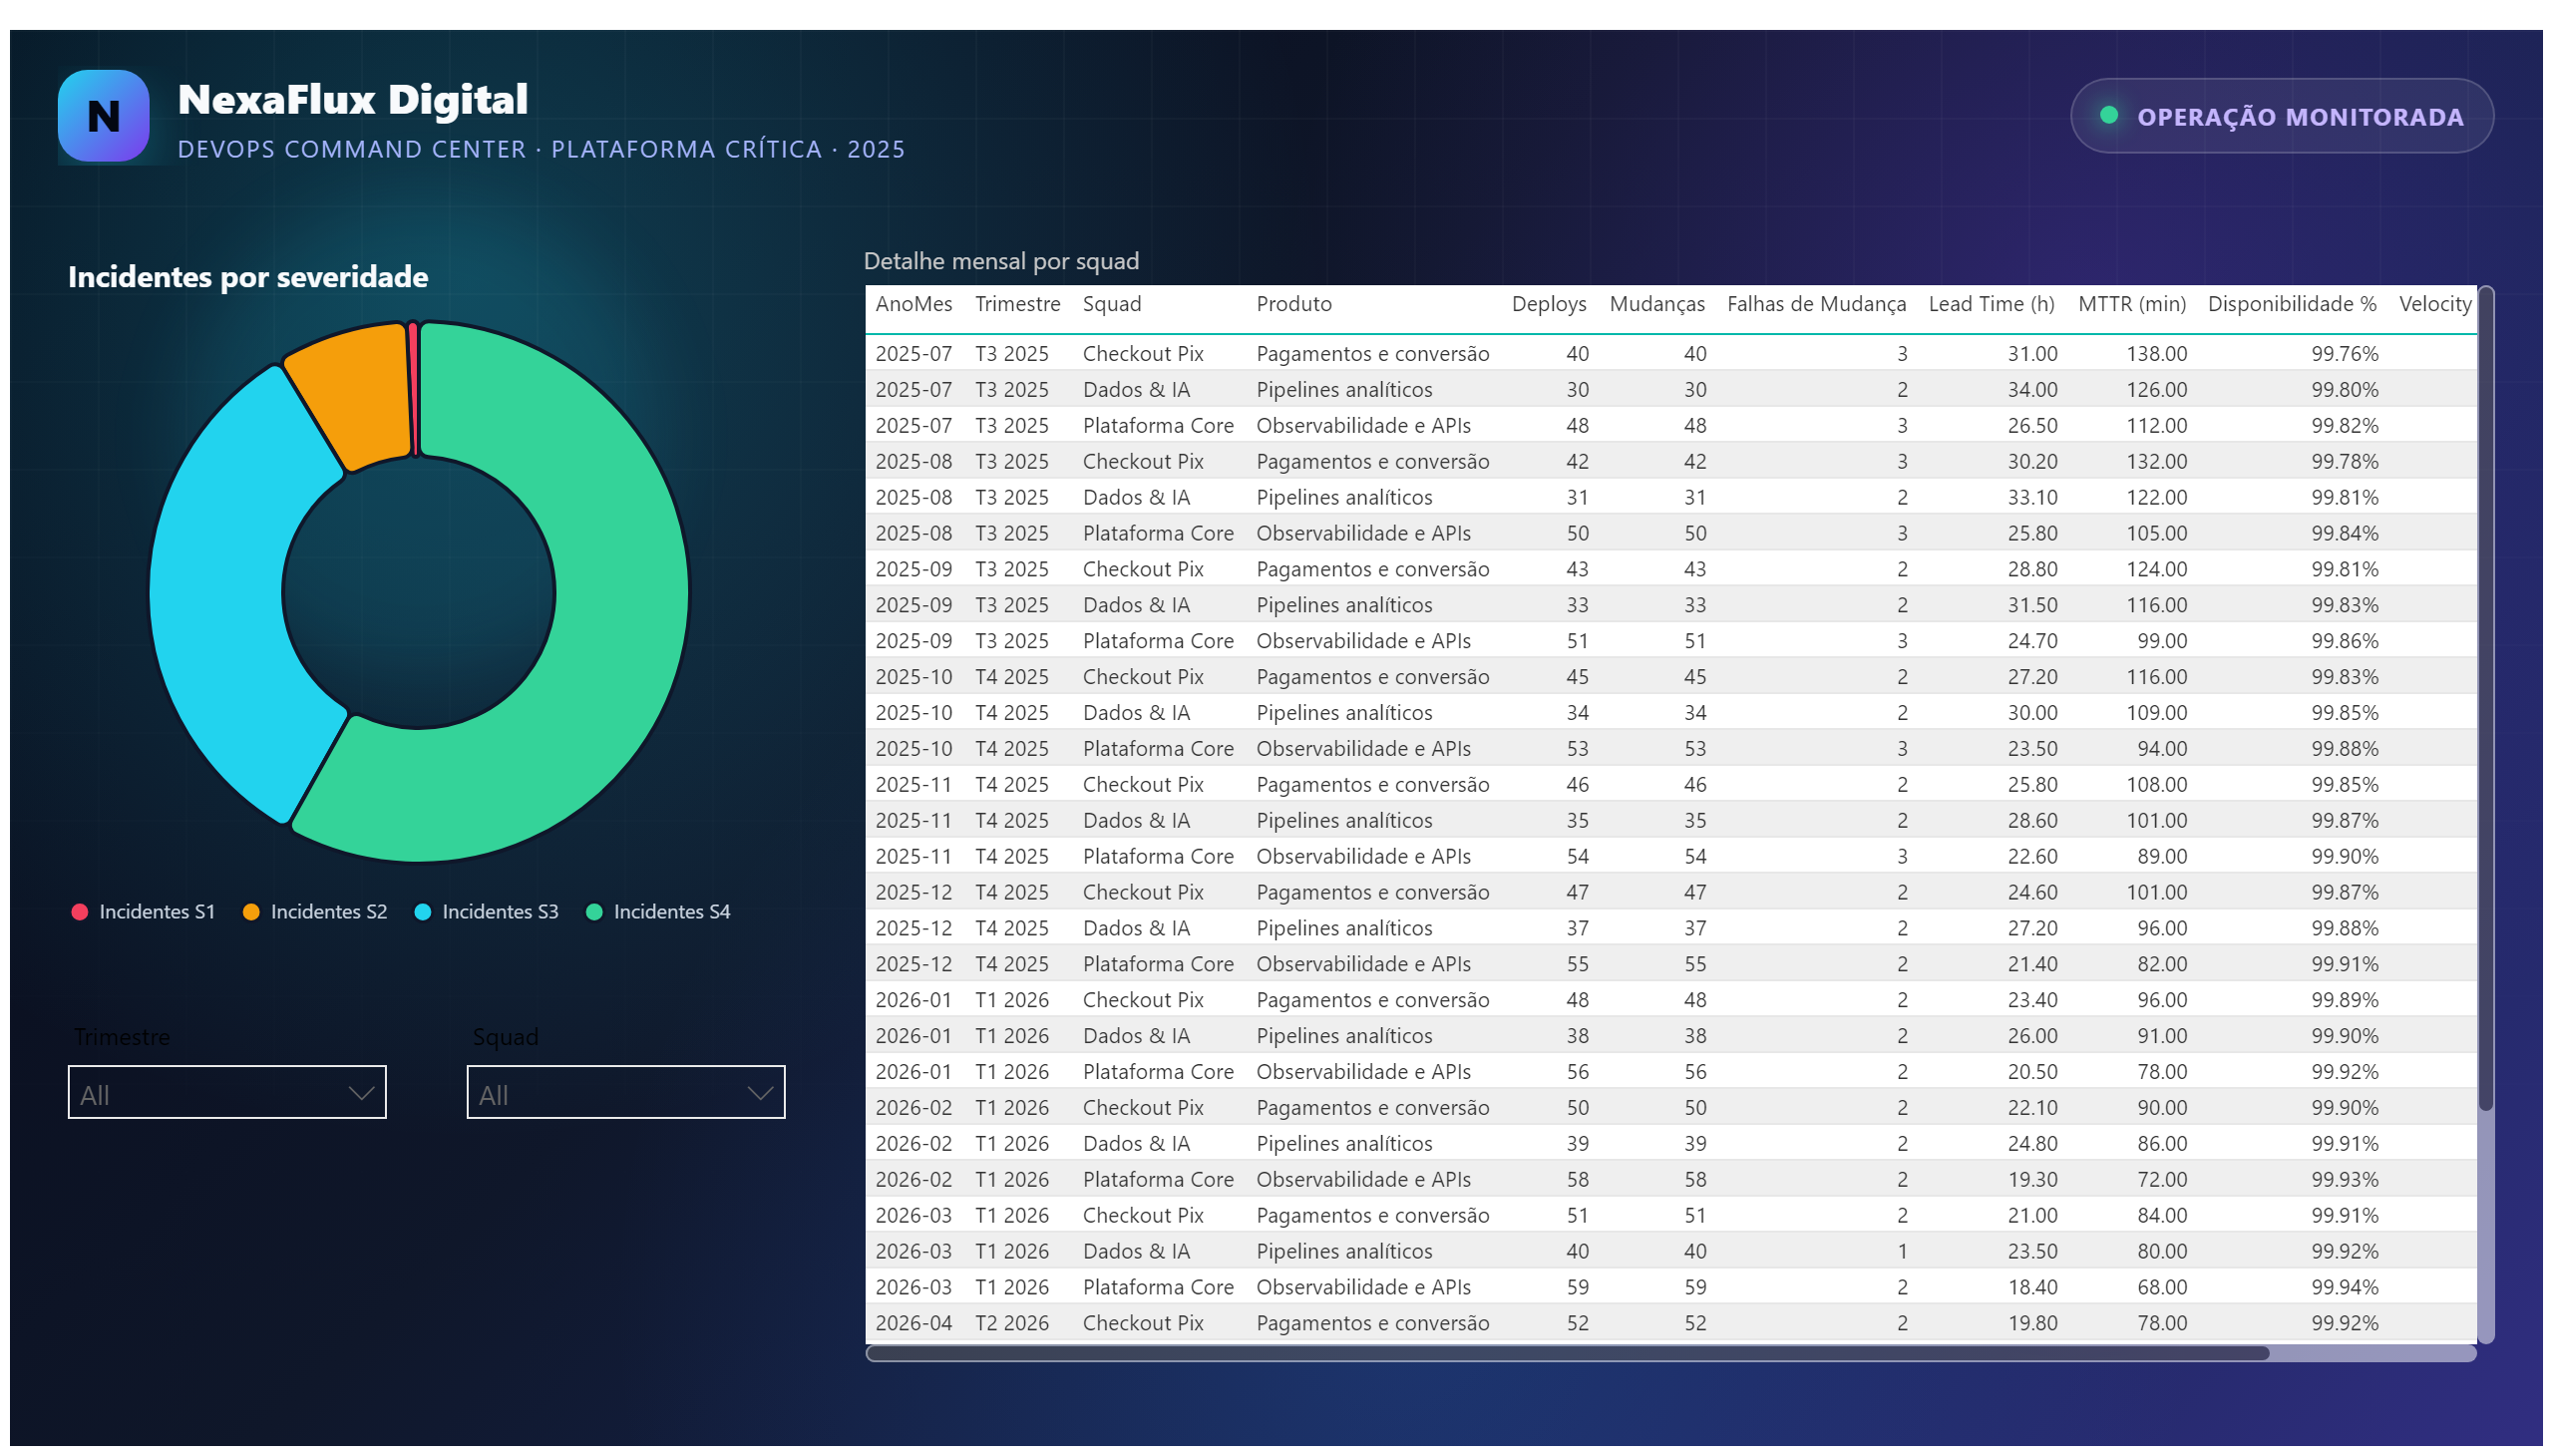
Task: Select Incidentes S1 red legend marker
Action: [x=80, y=912]
